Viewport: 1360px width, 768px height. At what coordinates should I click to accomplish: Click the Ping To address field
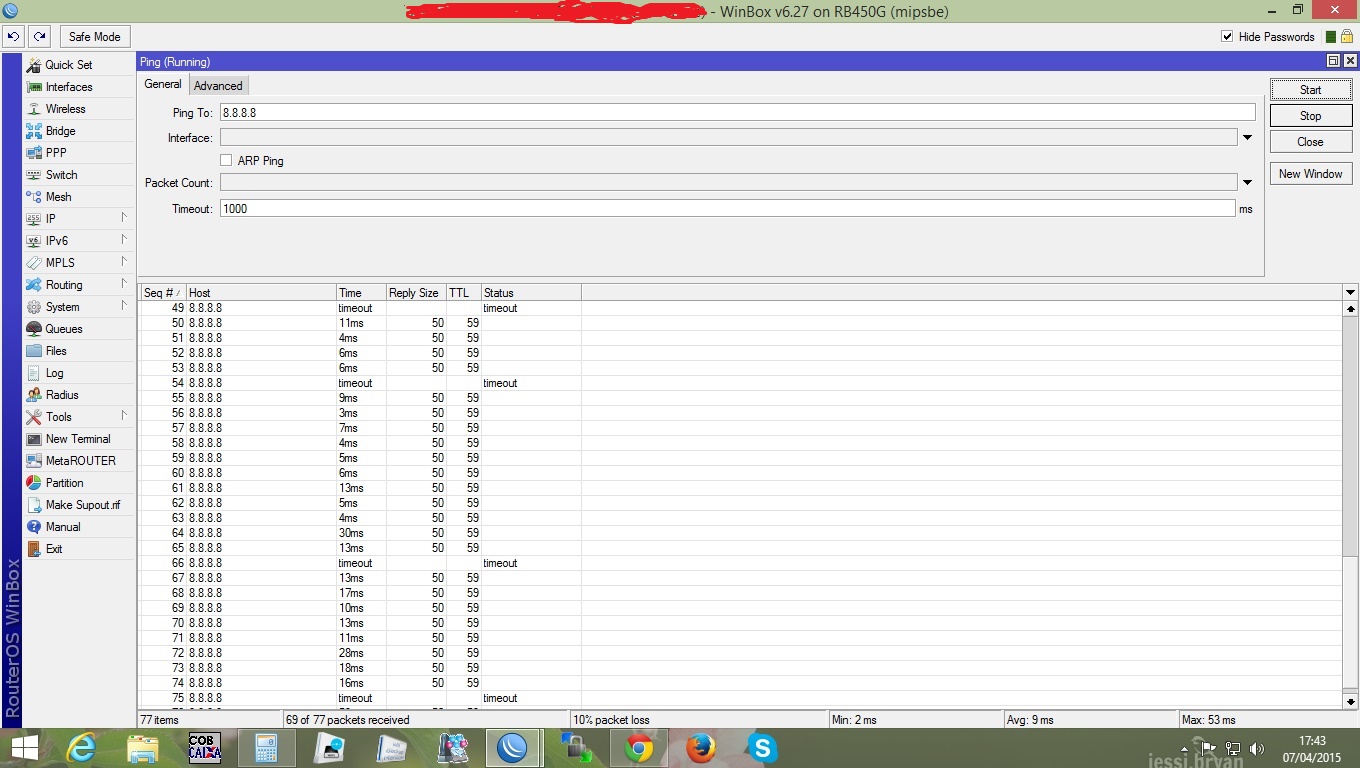click(737, 113)
